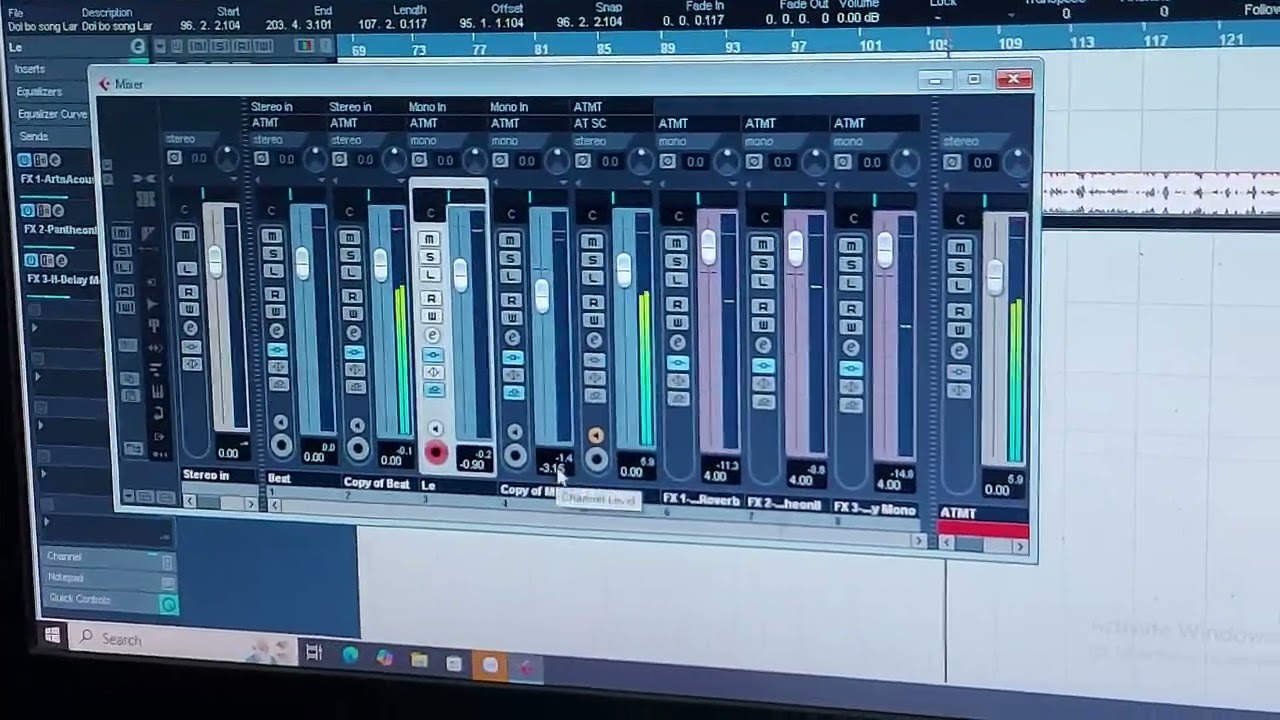Click the volume fader handle on Le channel
The width and height of the screenshot is (1280, 720).
[460, 275]
